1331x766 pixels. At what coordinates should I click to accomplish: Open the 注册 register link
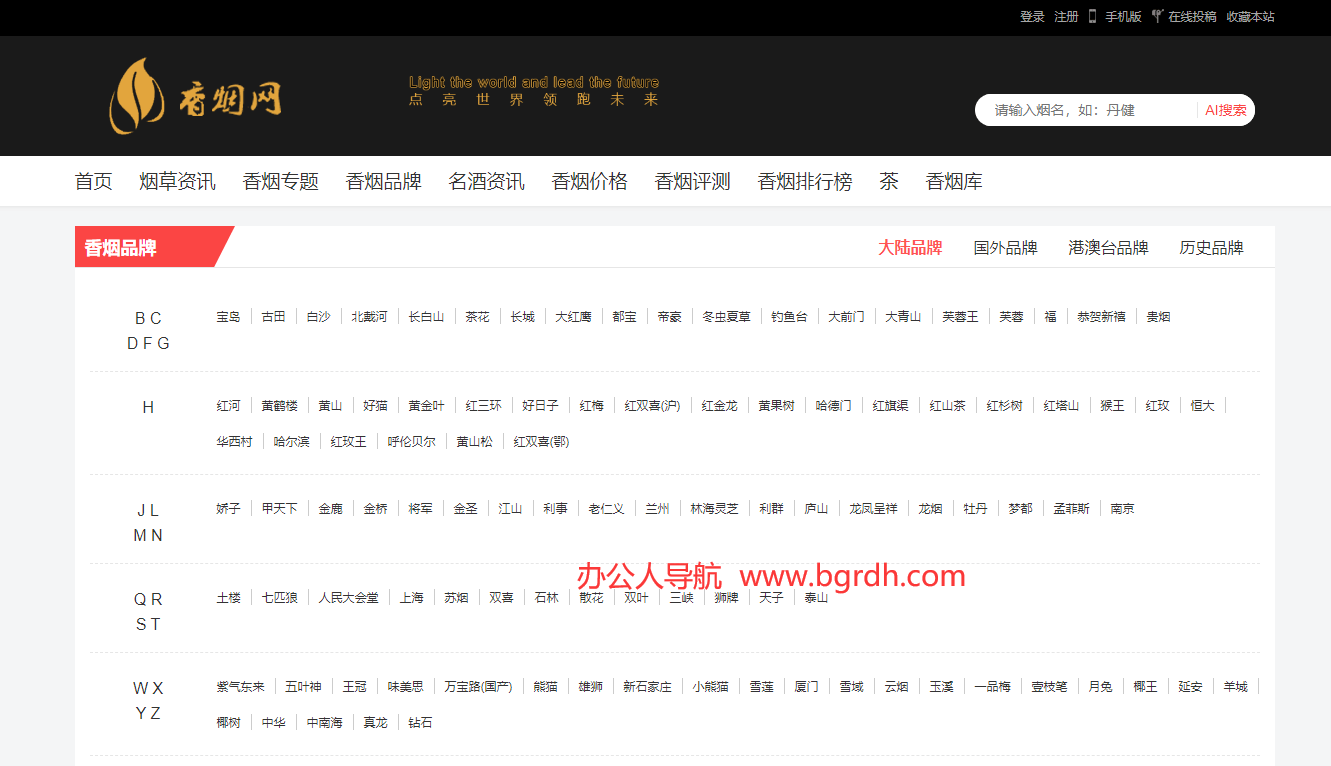1066,17
